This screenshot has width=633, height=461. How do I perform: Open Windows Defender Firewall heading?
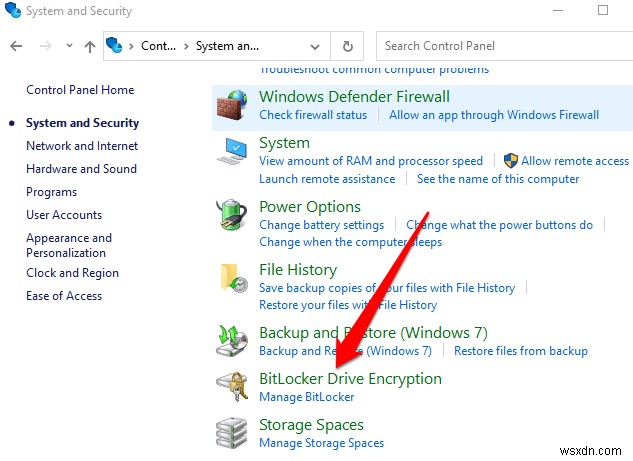tap(354, 96)
